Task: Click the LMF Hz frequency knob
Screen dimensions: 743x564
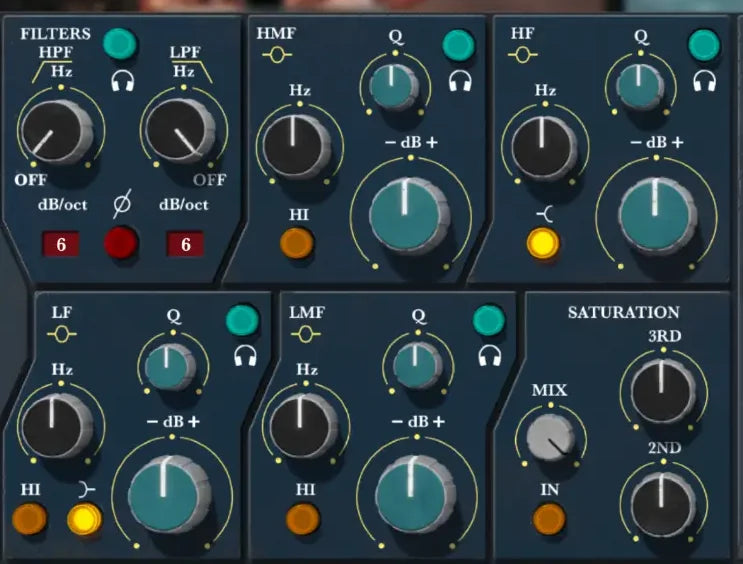Action: pos(303,426)
